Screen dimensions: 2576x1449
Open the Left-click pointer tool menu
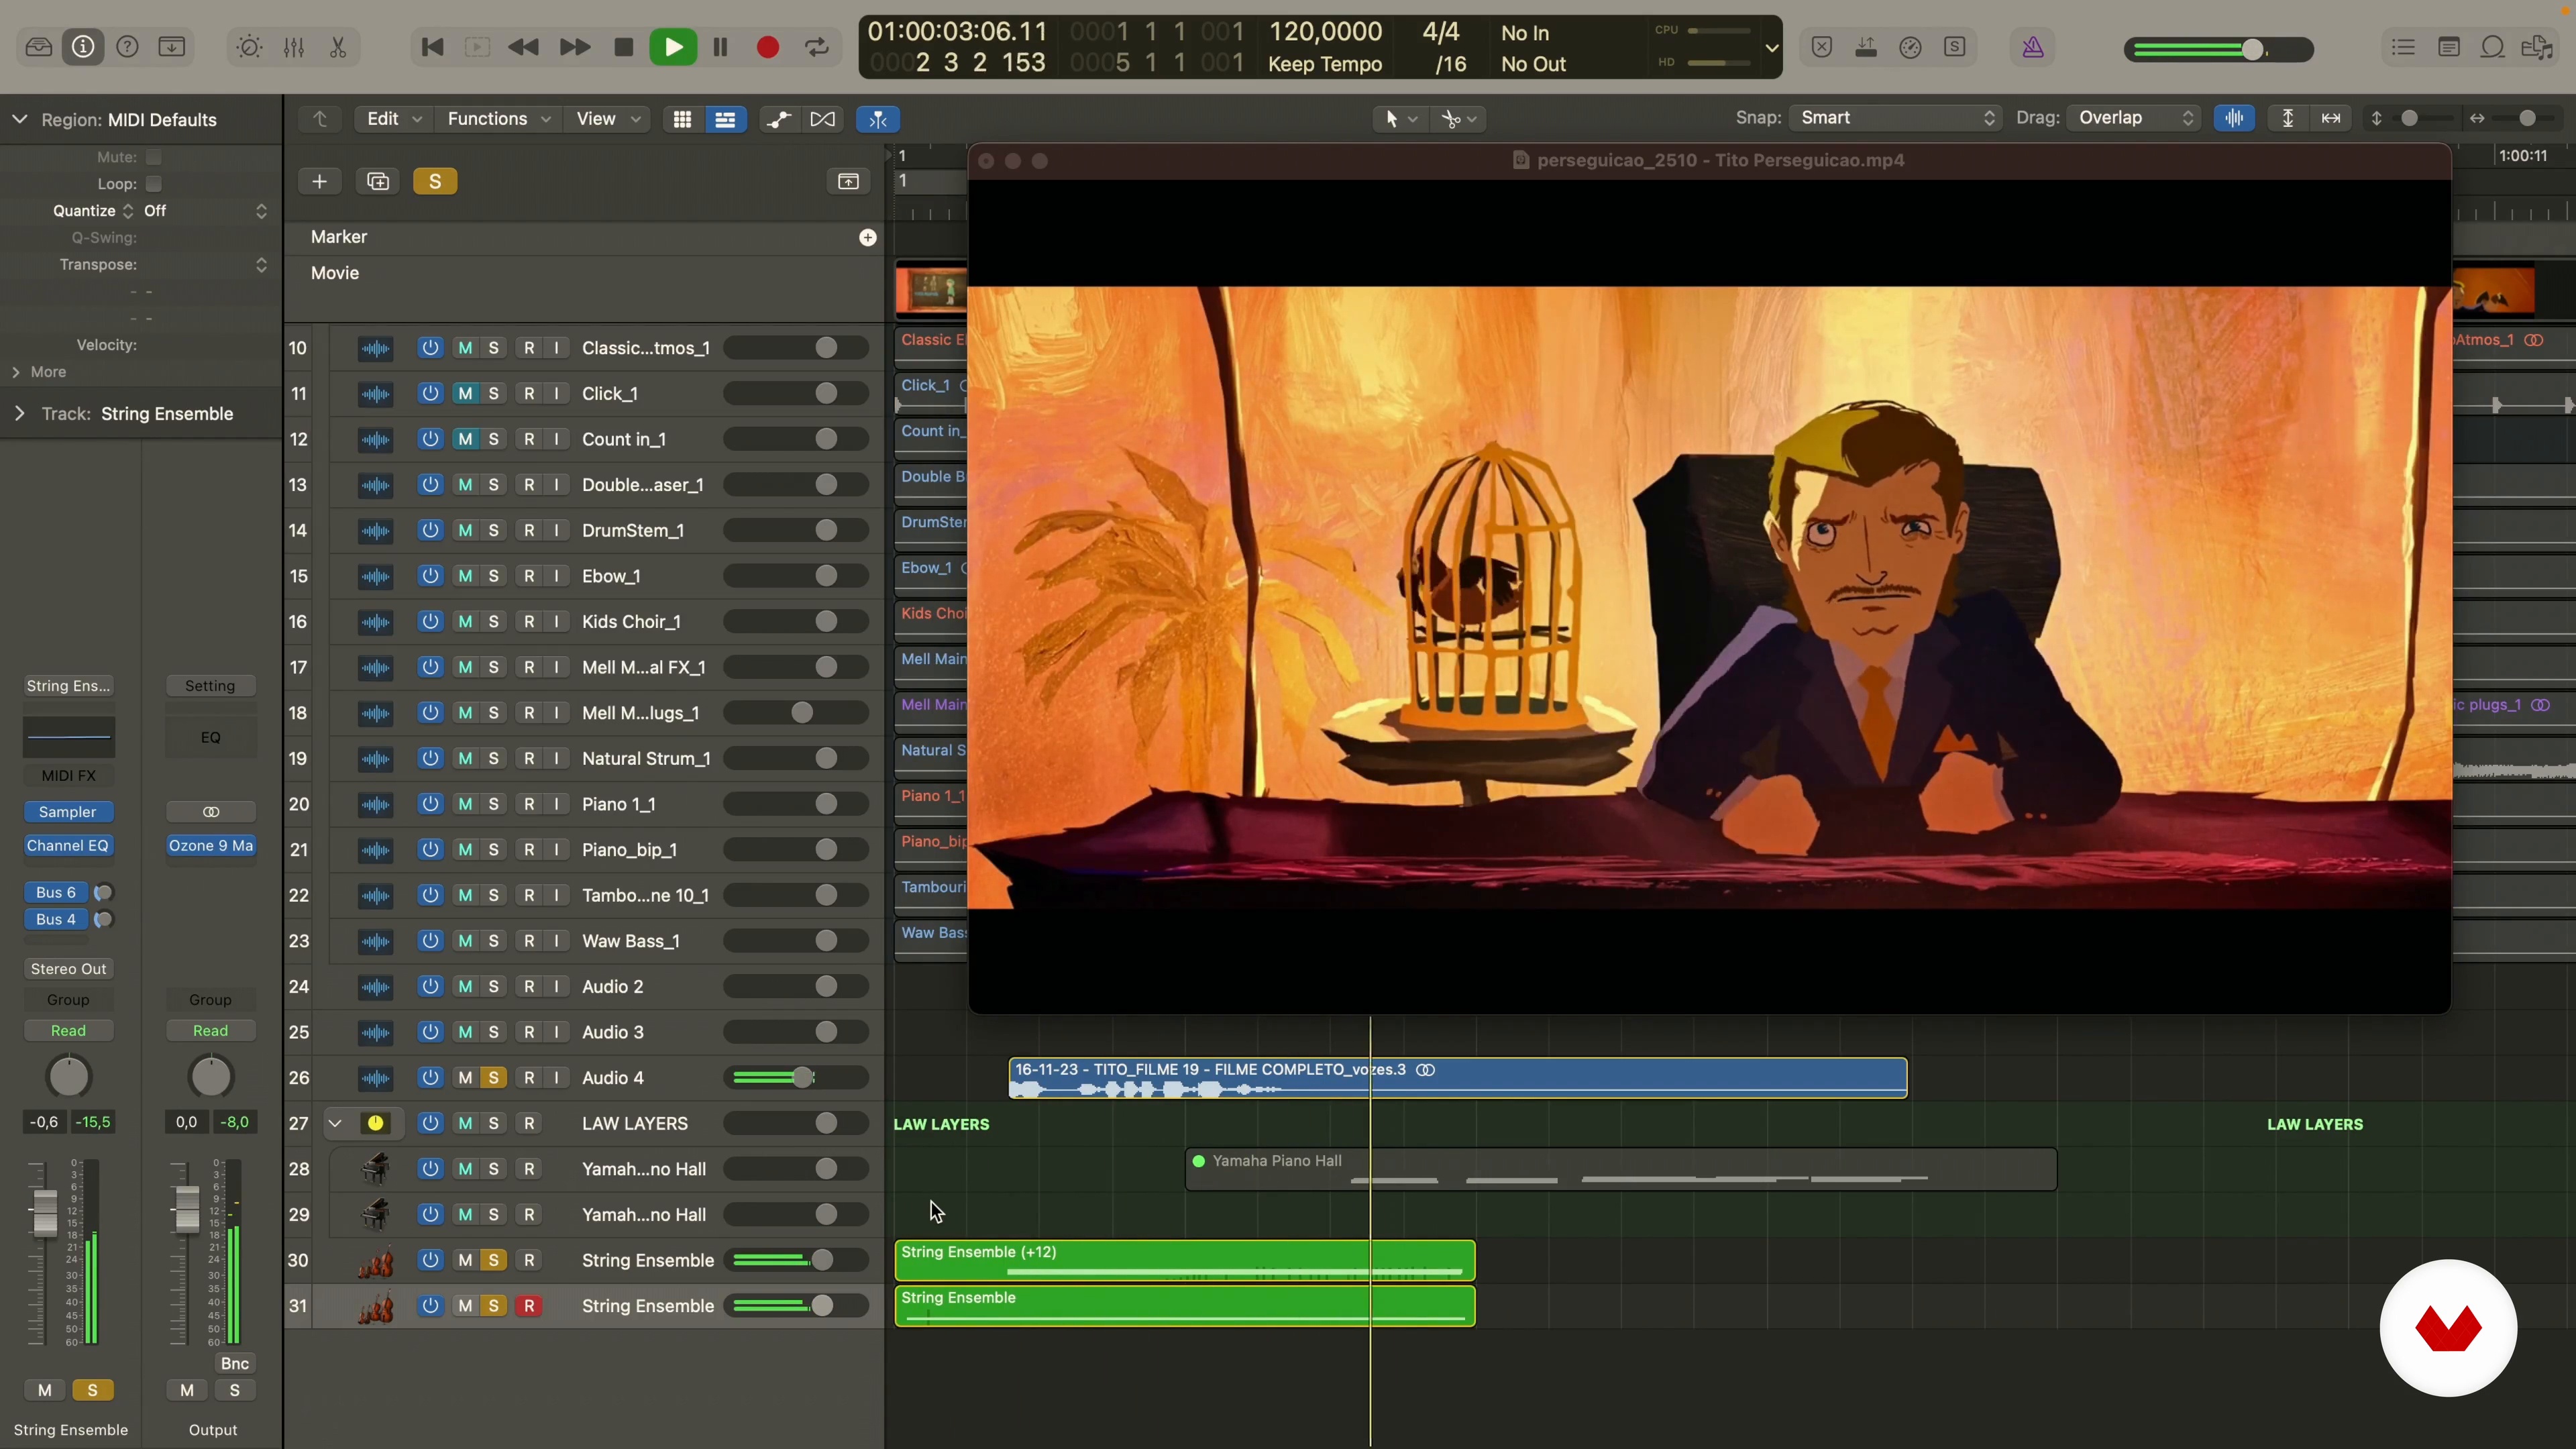pos(1399,119)
